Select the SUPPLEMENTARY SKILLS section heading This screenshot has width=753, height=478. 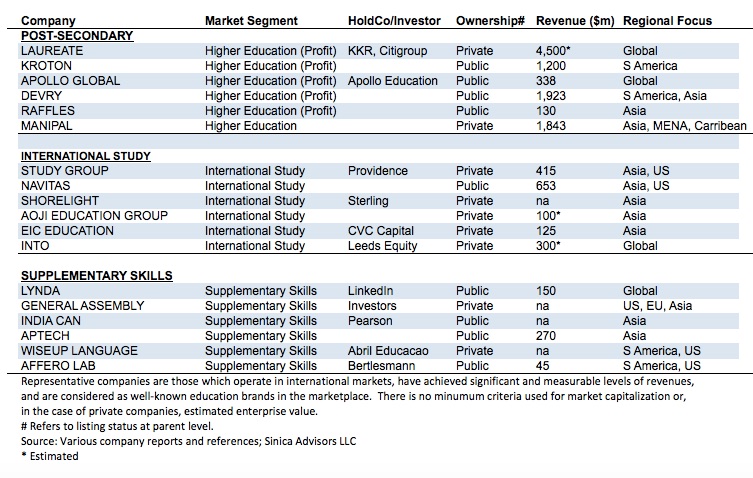click(96, 276)
